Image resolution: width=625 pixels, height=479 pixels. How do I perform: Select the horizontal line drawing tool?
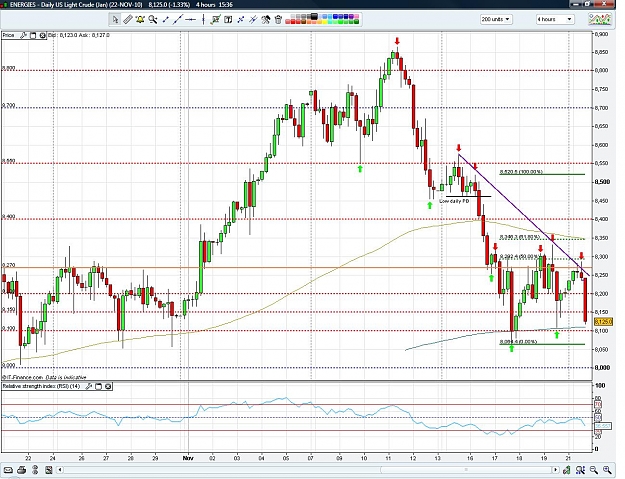191,19
